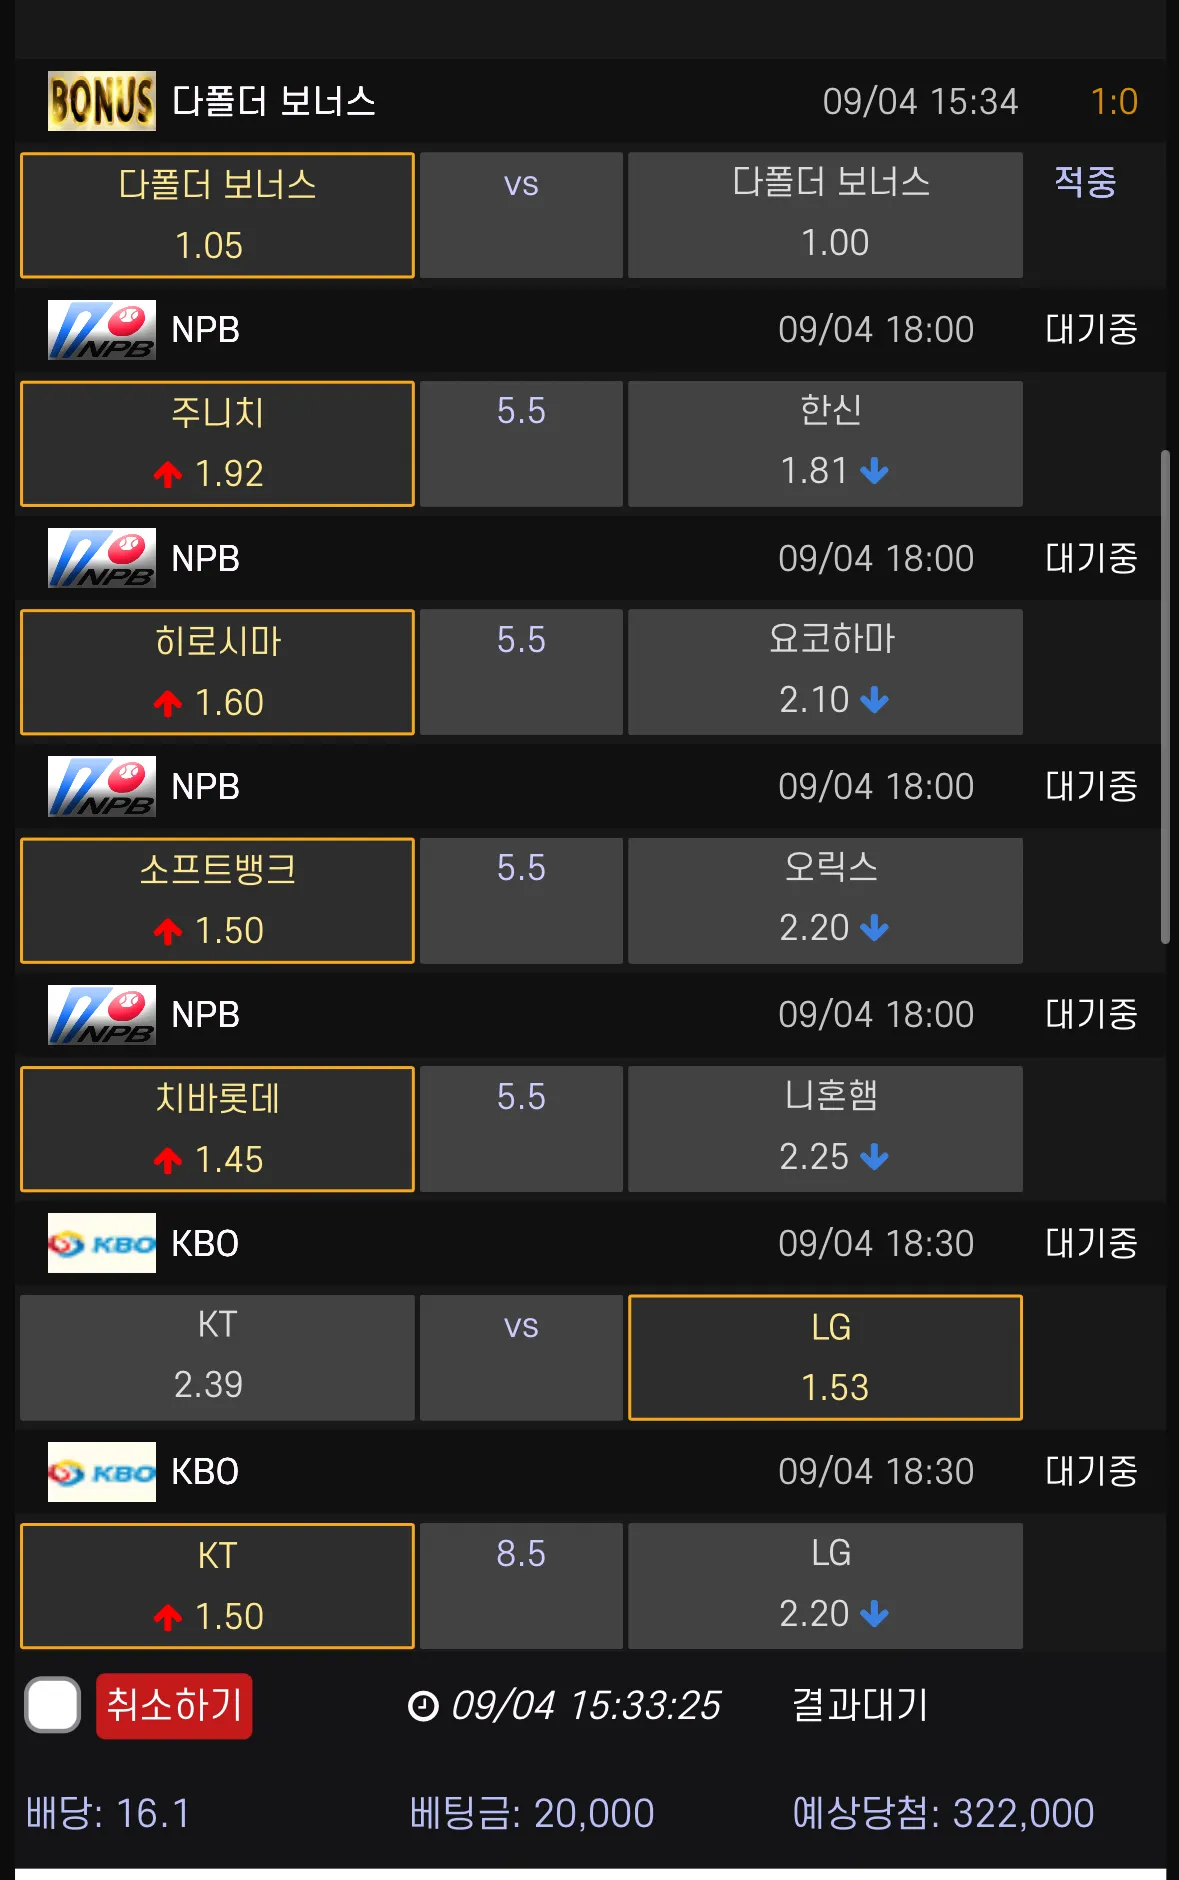Screen dimensions: 1179x1880
Task: Click the 니혼햄 2.25 odds cell
Action: tap(825, 1129)
